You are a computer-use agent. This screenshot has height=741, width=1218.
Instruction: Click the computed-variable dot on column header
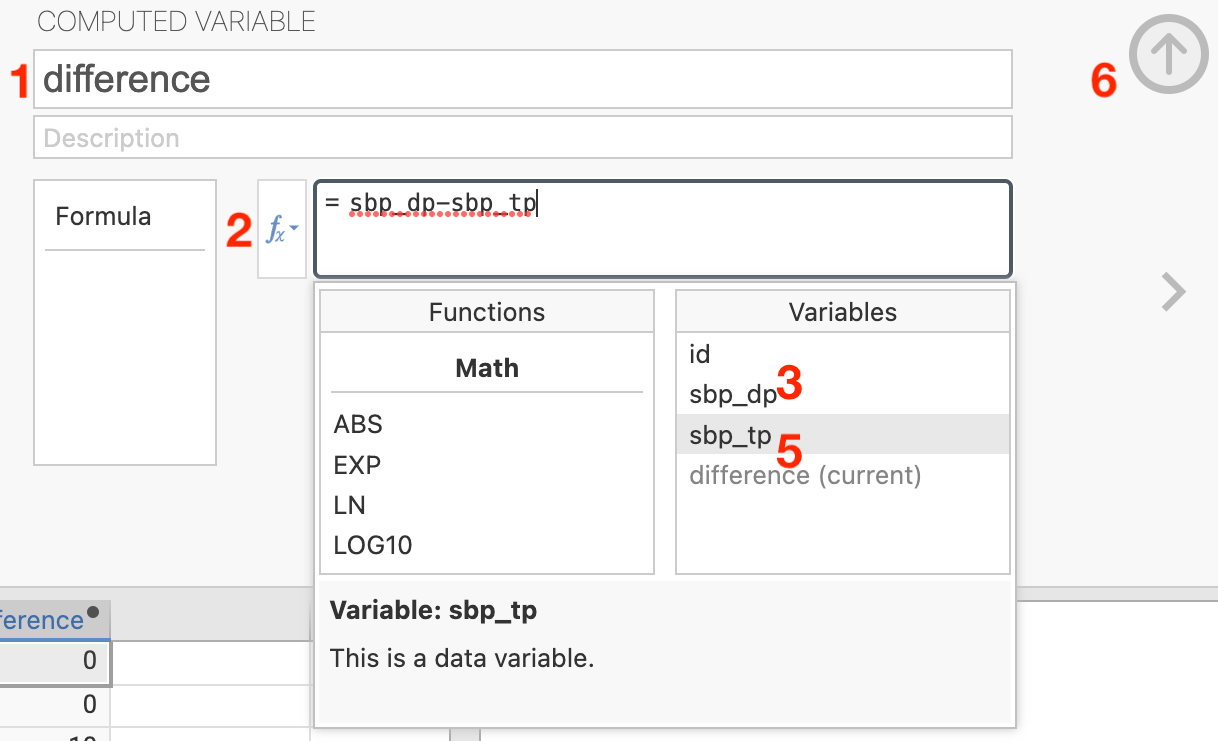pos(93,612)
